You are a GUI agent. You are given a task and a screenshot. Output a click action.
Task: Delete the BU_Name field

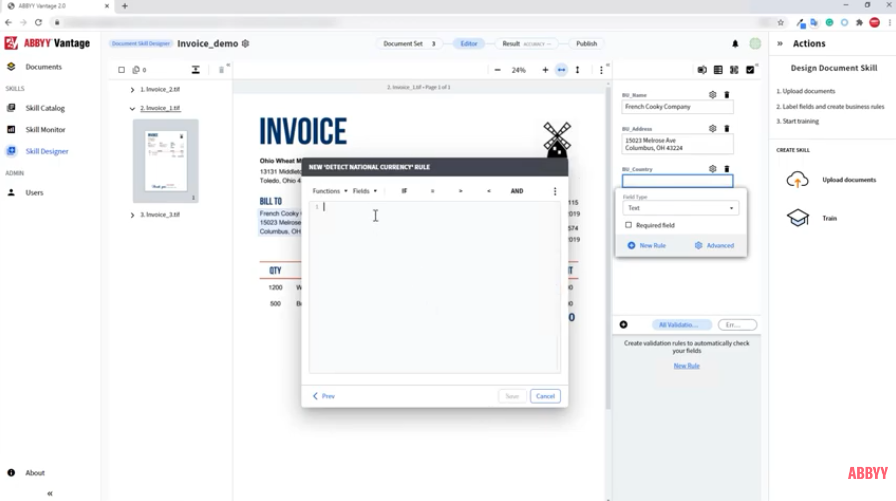[727, 95]
